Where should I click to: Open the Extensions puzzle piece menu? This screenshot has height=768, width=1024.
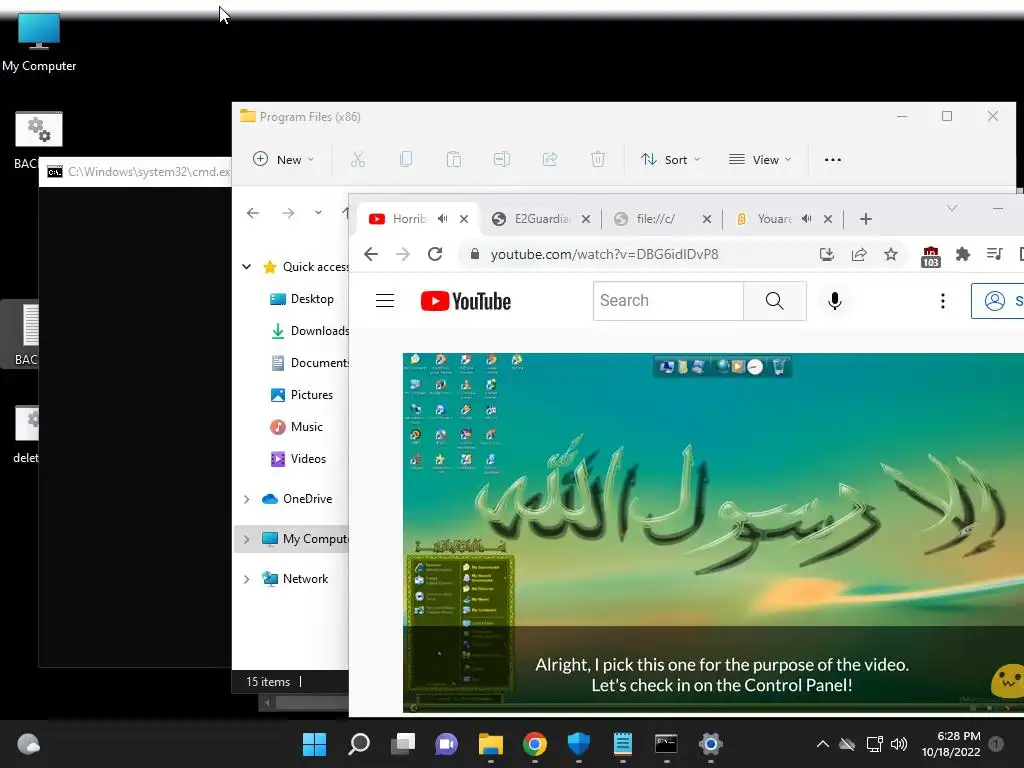963,255
